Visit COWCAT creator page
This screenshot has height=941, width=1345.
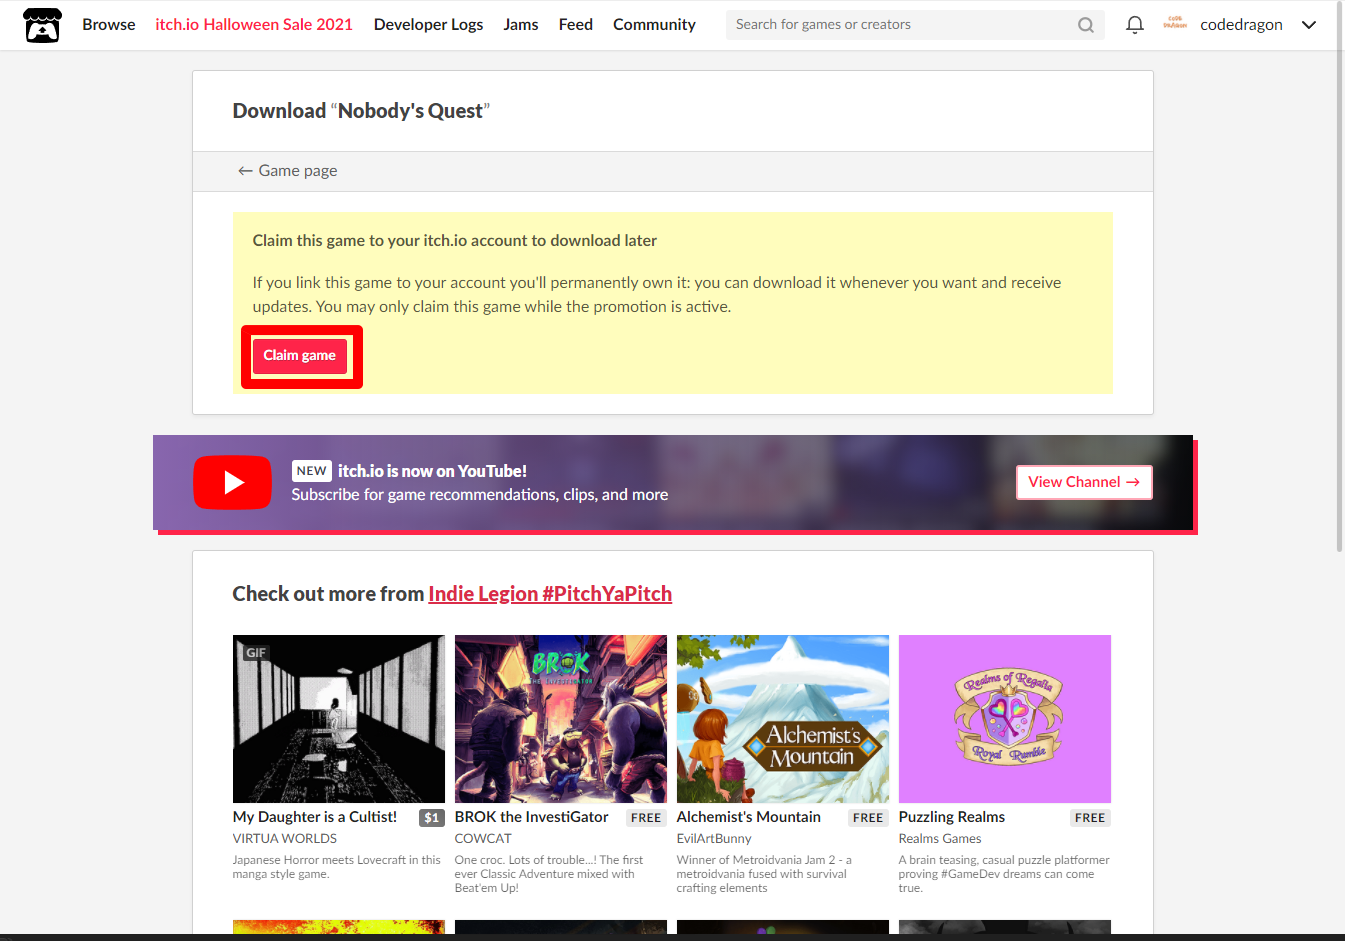point(483,839)
